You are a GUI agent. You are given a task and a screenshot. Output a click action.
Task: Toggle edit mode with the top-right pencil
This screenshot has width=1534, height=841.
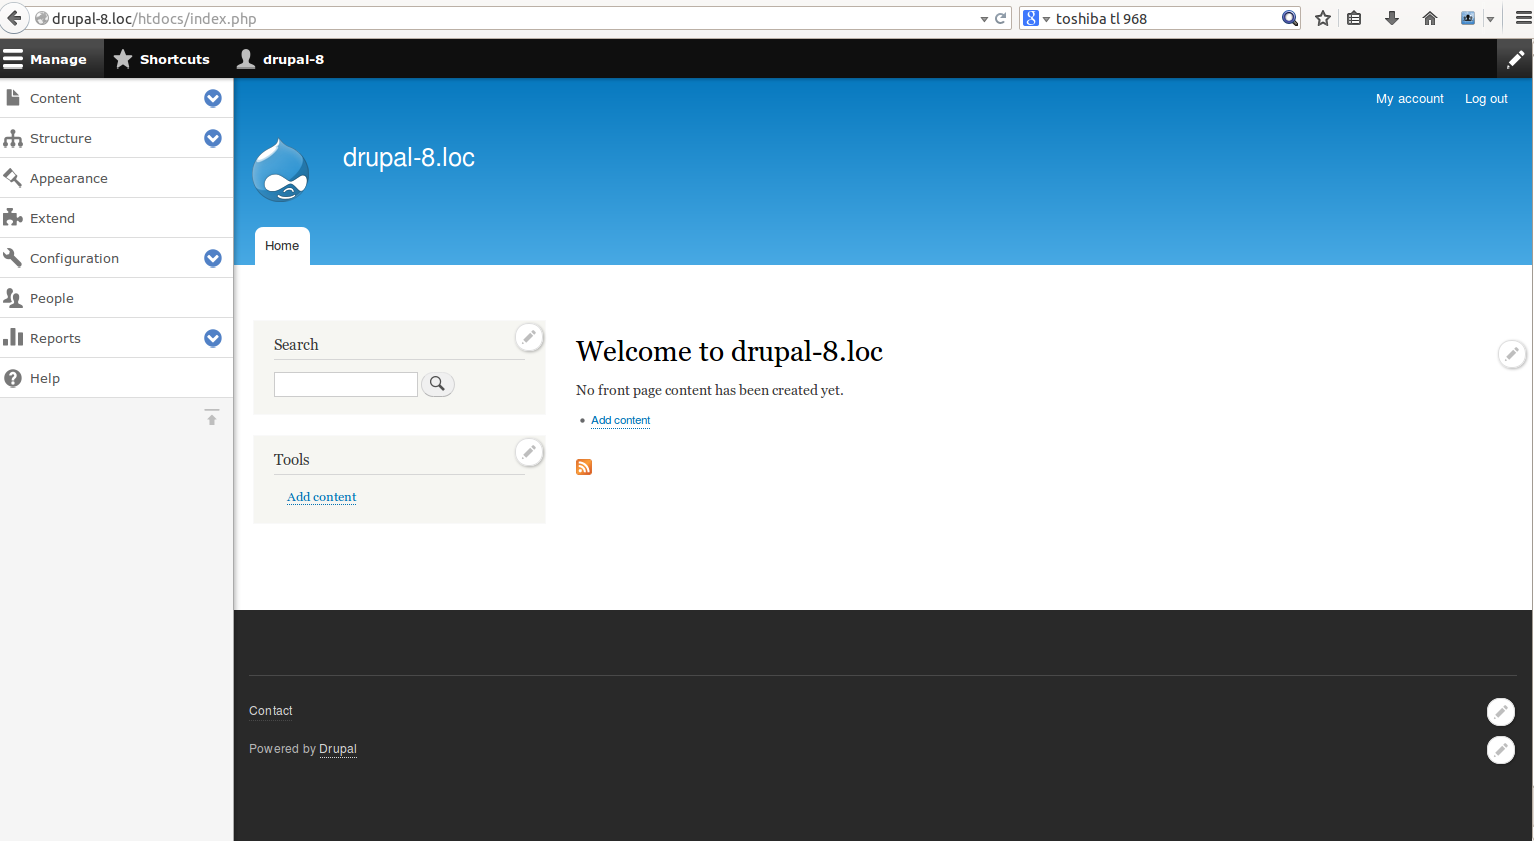[1513, 59]
